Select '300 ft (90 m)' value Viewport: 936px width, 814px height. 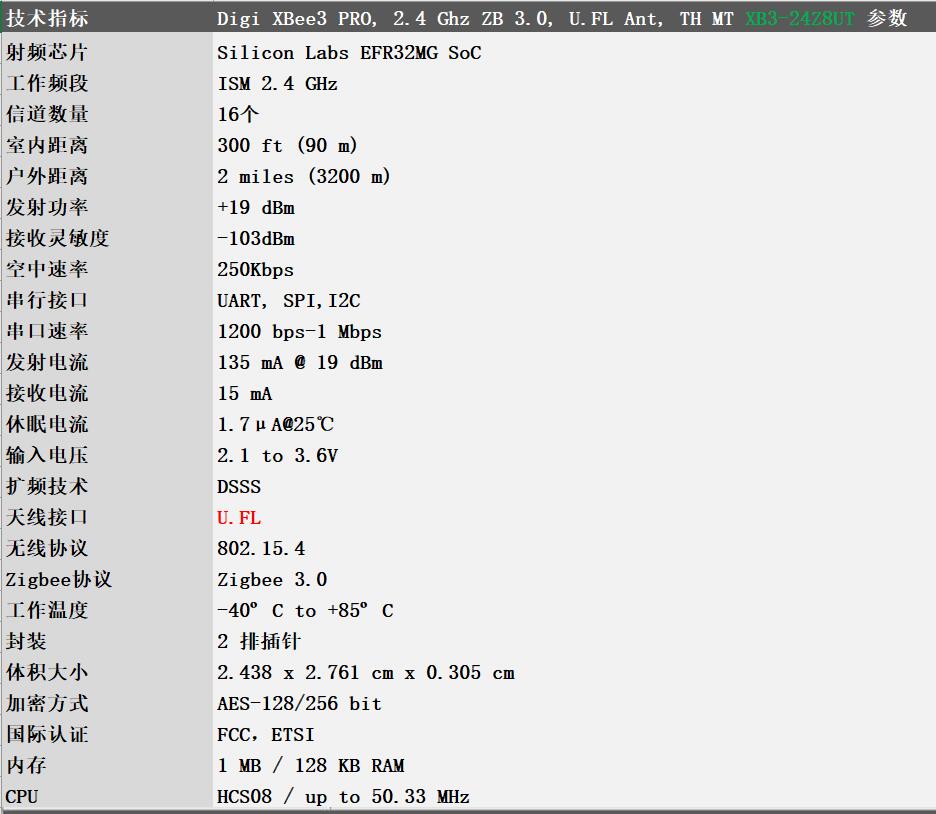[x=287, y=146]
